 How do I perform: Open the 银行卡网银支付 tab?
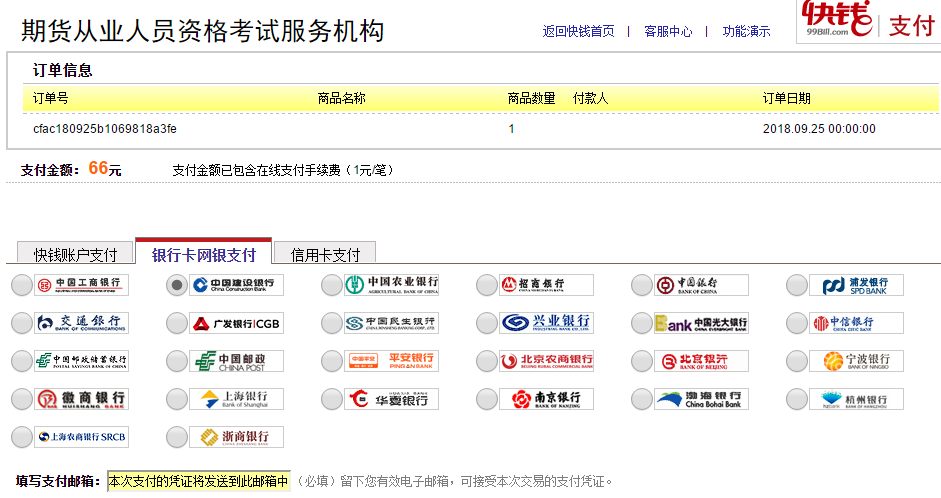click(203, 251)
